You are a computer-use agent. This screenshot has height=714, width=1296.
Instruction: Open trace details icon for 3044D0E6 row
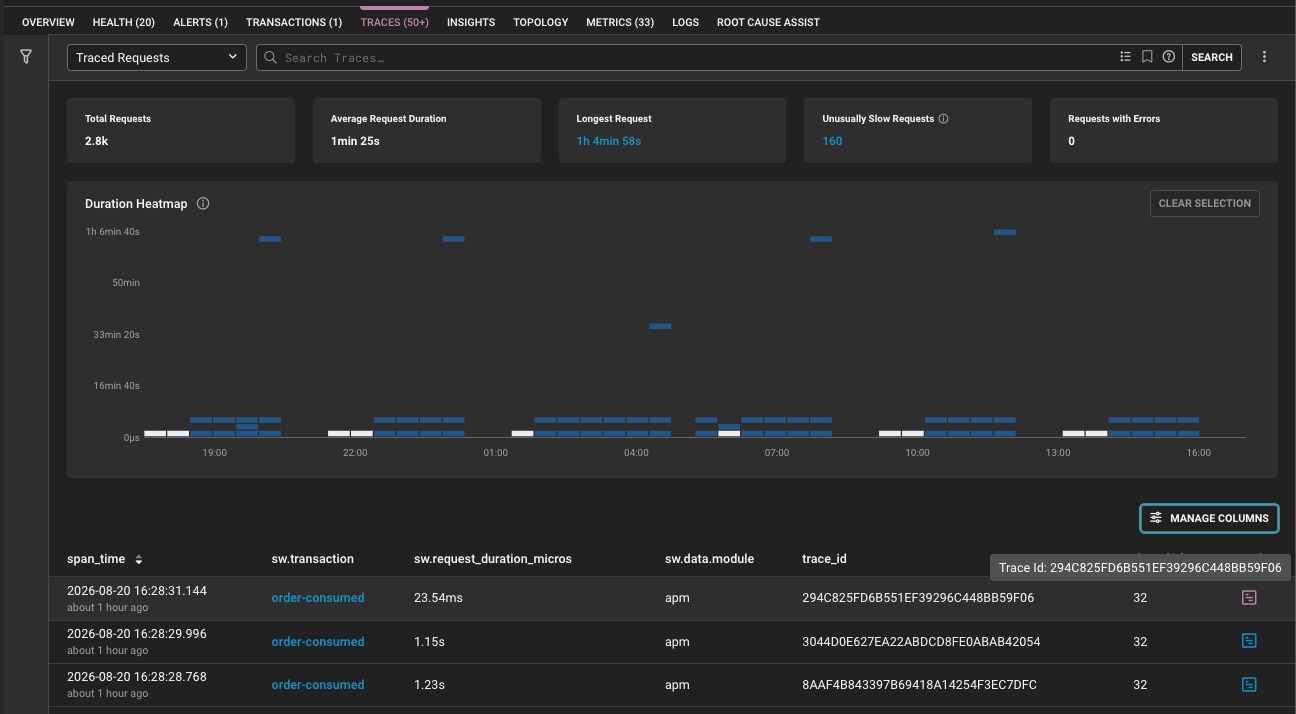(x=1249, y=641)
